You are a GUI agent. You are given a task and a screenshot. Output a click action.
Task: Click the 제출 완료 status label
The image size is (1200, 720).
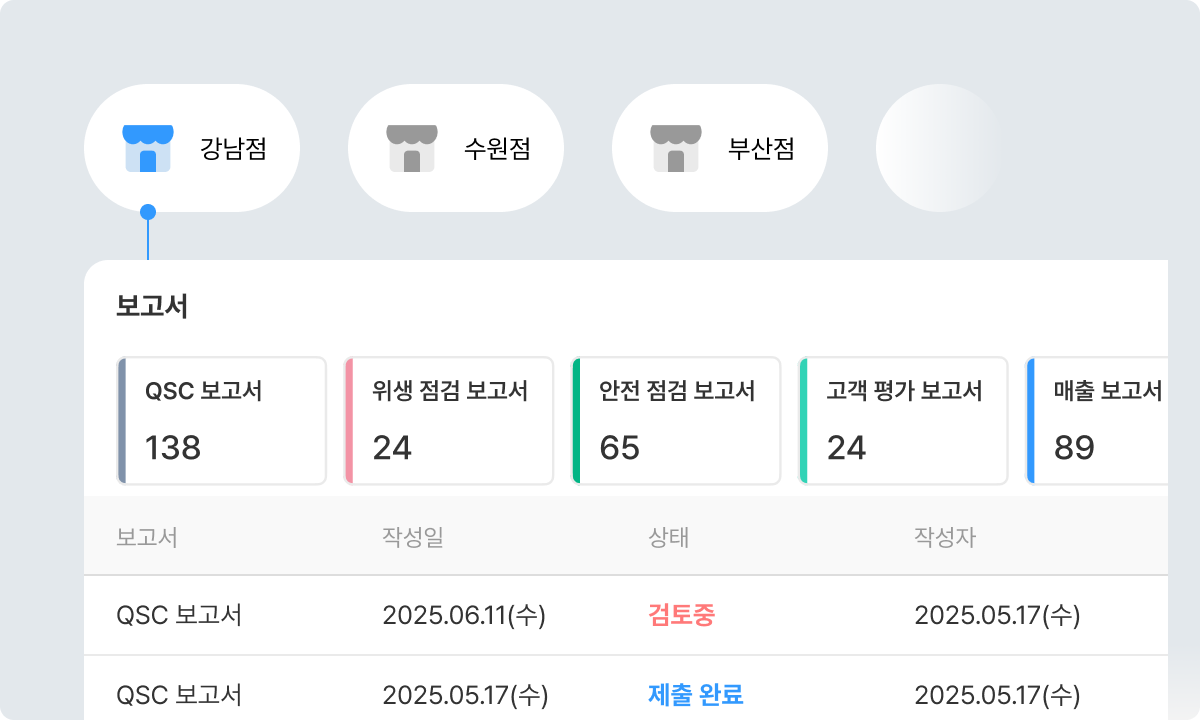[x=696, y=694]
